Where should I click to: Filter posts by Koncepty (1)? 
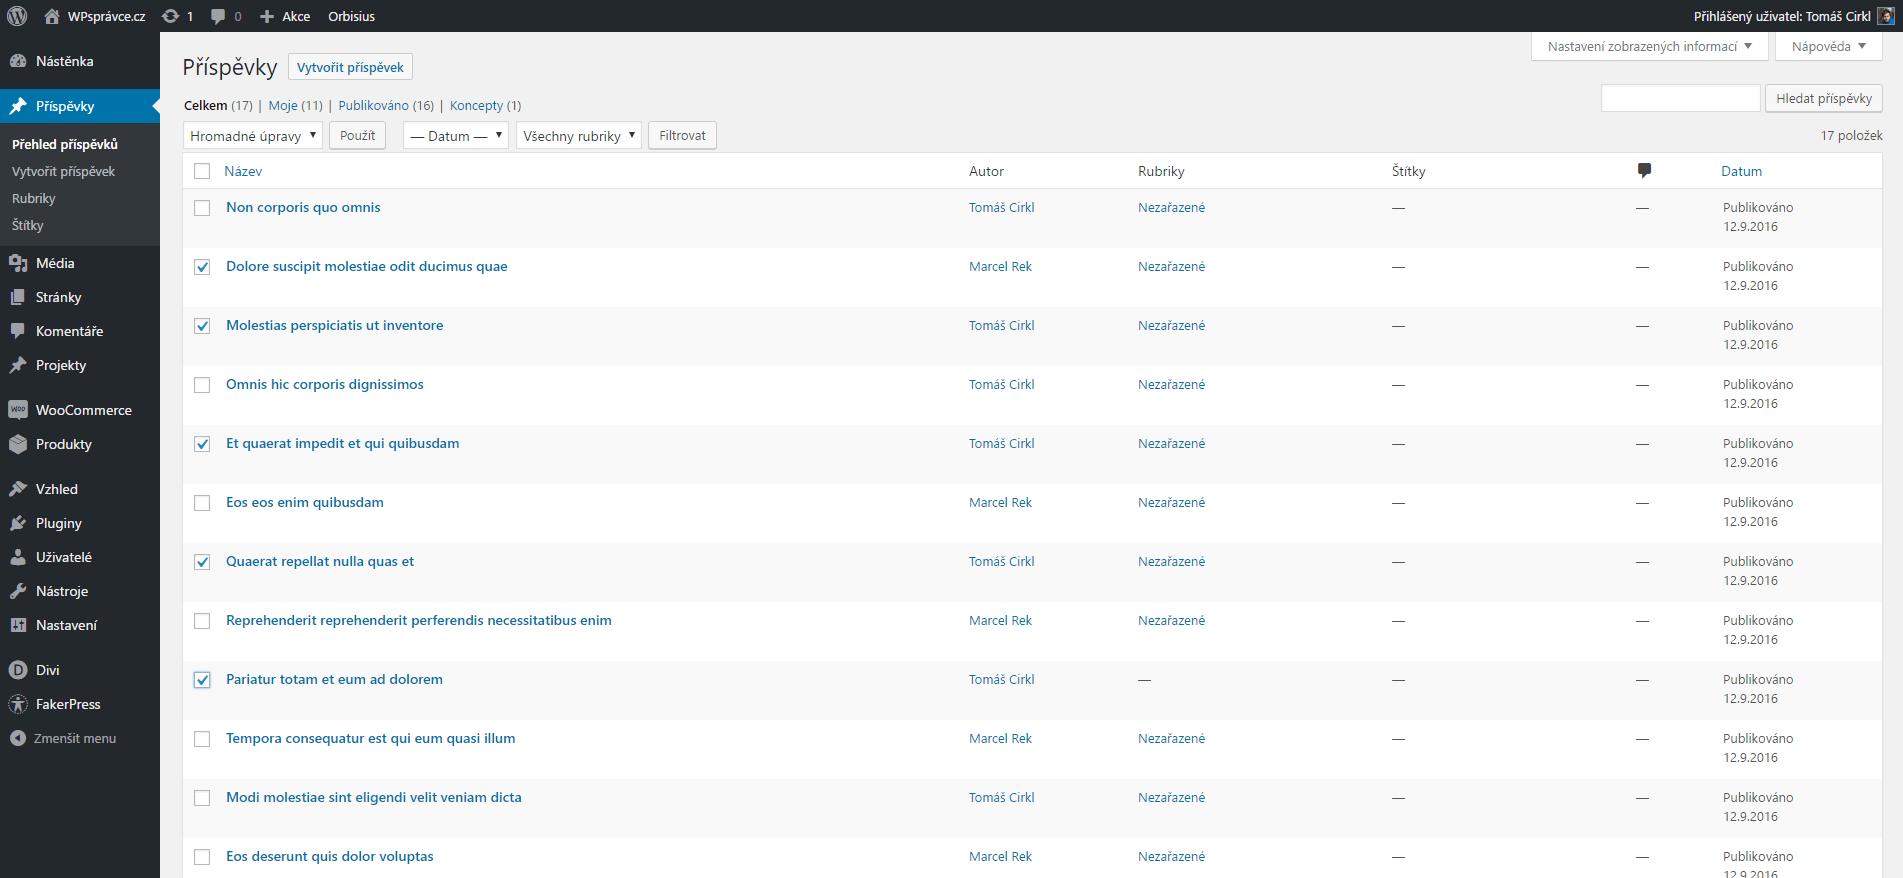(x=485, y=105)
